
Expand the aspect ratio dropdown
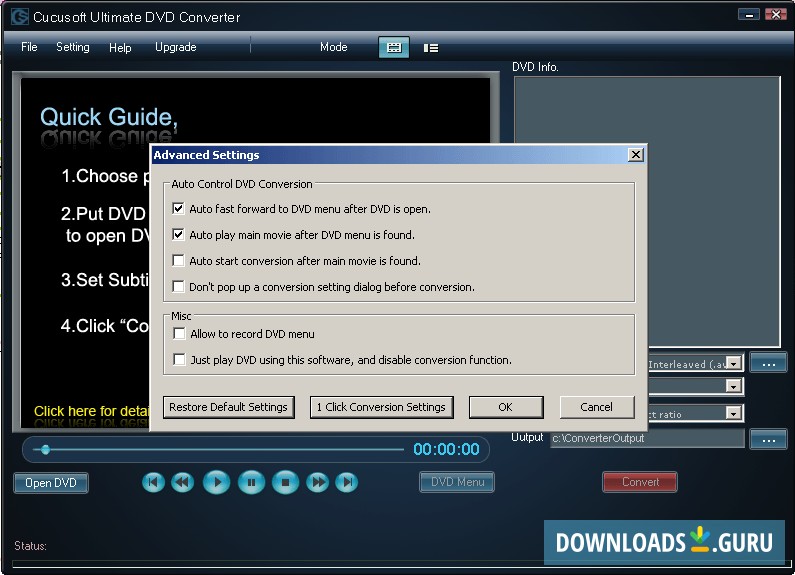734,413
